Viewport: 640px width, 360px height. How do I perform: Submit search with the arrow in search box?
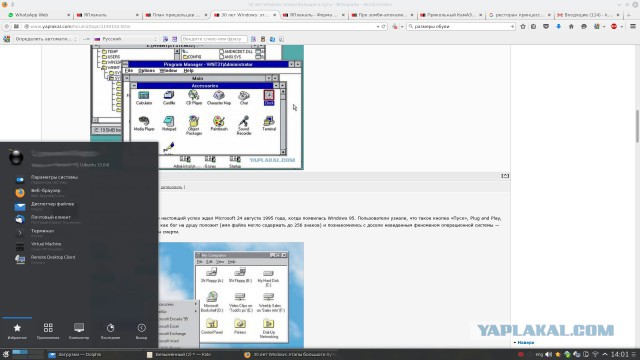click(512, 27)
